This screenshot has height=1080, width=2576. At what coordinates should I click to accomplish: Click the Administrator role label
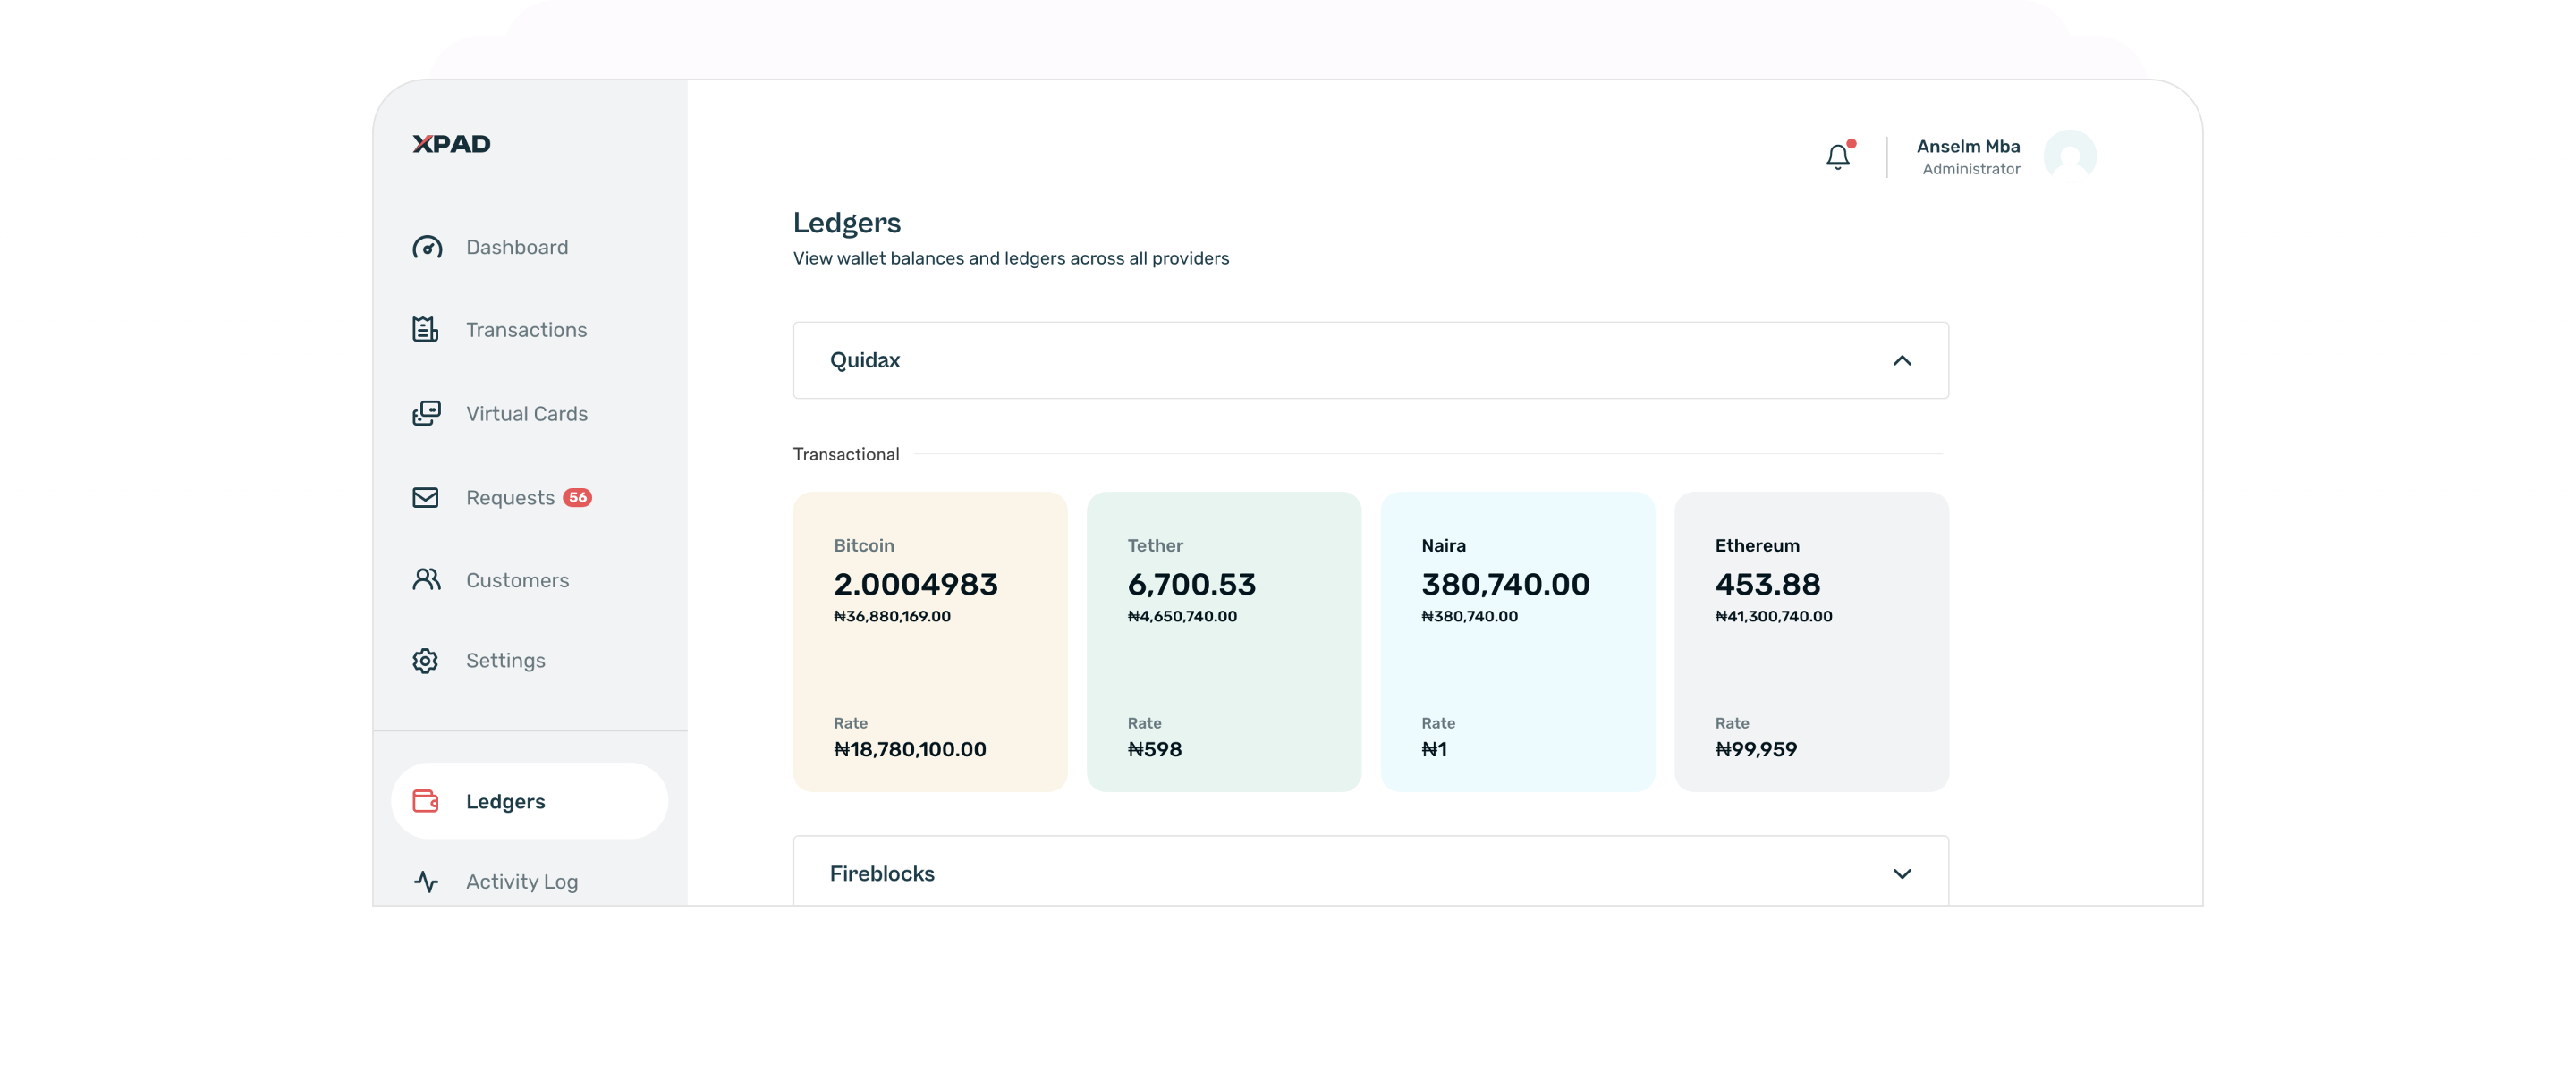[1971, 169]
